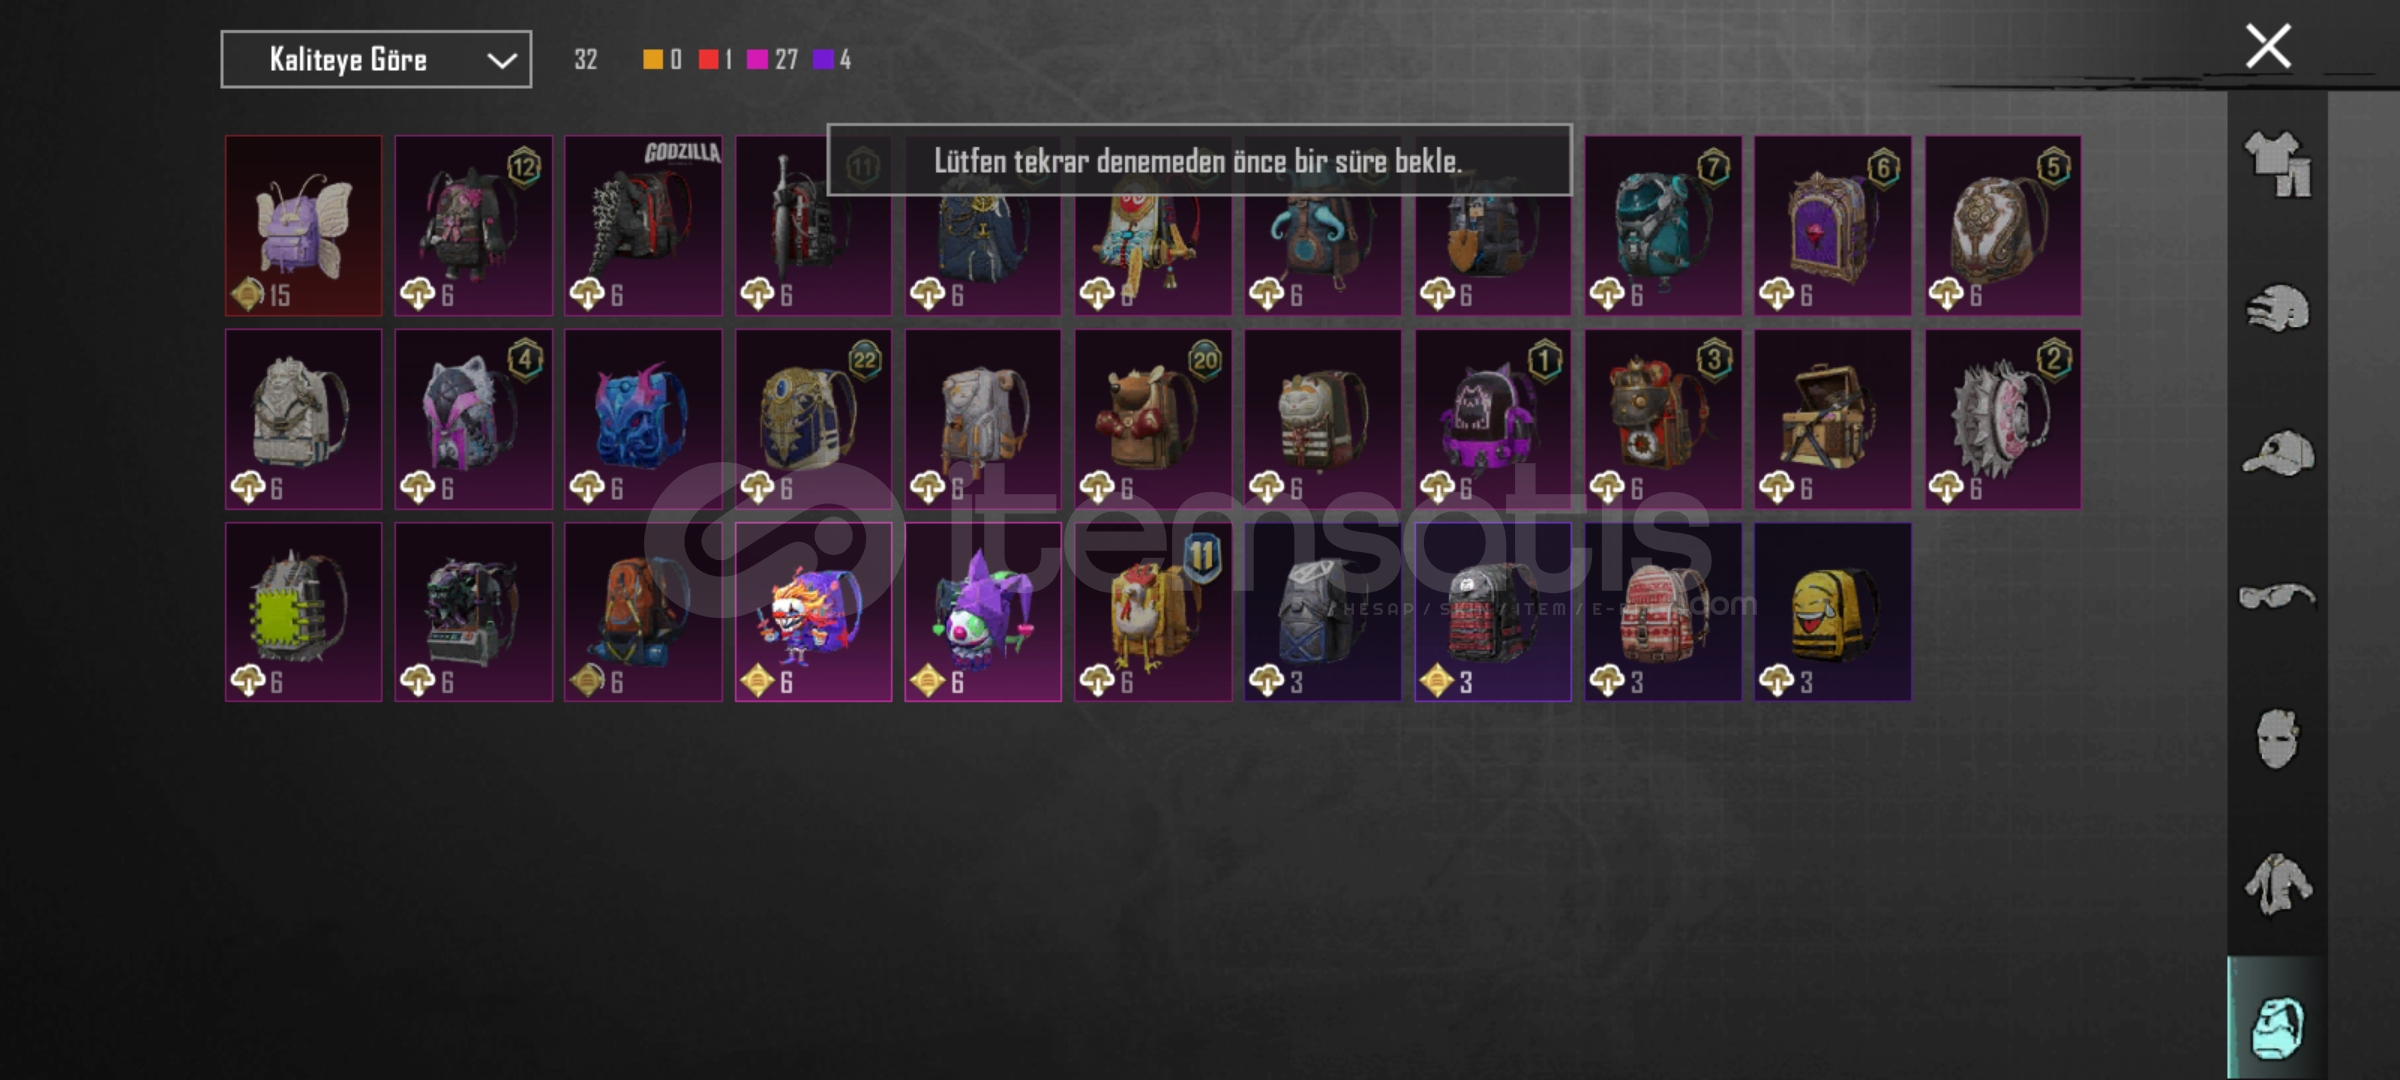The height and width of the screenshot is (1080, 2400).
Task: Select the purple jester clown backpack
Action: pos(983,612)
